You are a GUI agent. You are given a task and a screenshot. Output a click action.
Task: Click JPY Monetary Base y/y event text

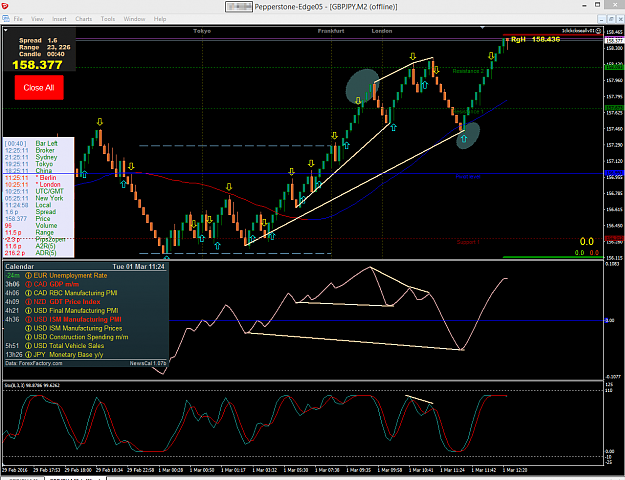[68, 354]
